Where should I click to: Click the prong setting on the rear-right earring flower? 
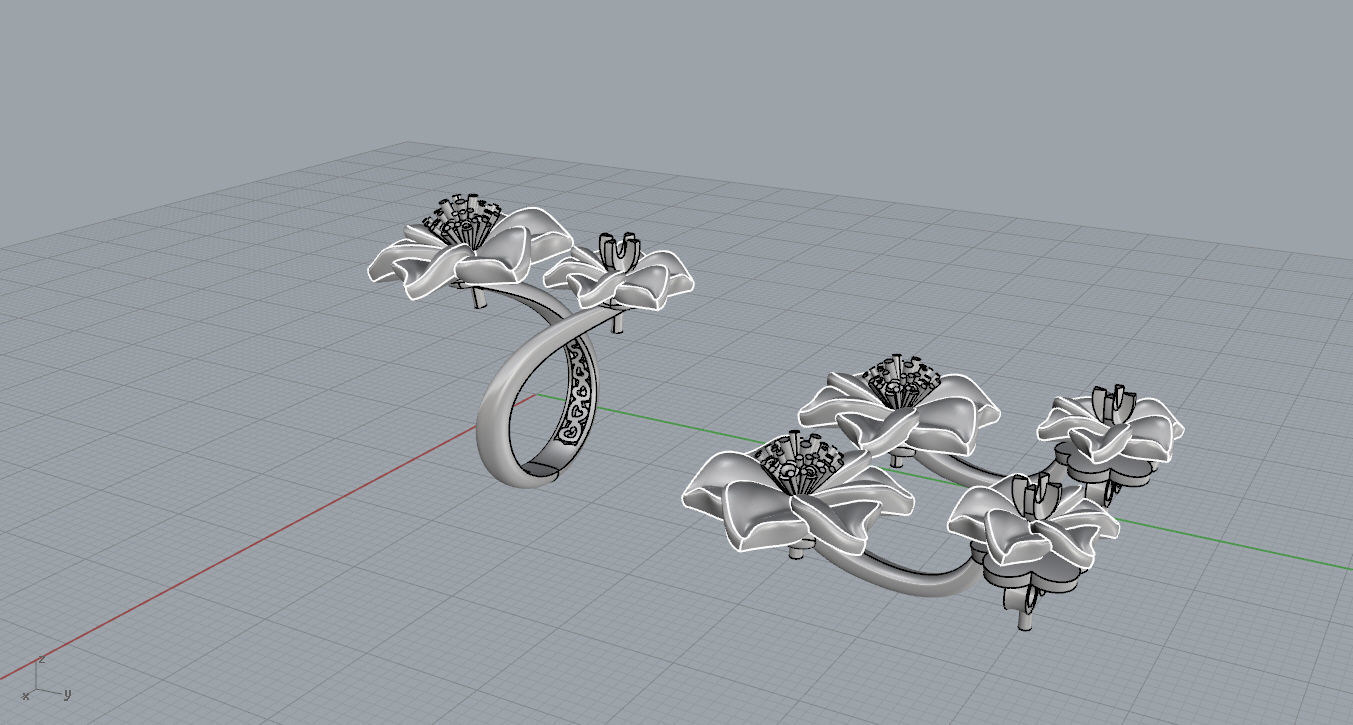(x=1114, y=402)
